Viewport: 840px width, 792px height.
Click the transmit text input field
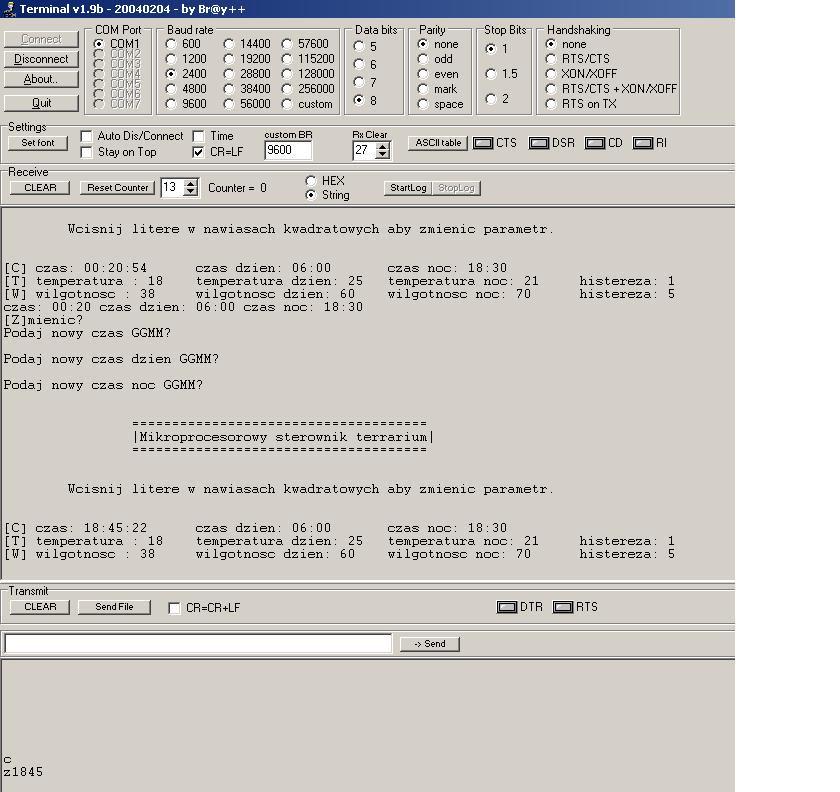coord(198,644)
